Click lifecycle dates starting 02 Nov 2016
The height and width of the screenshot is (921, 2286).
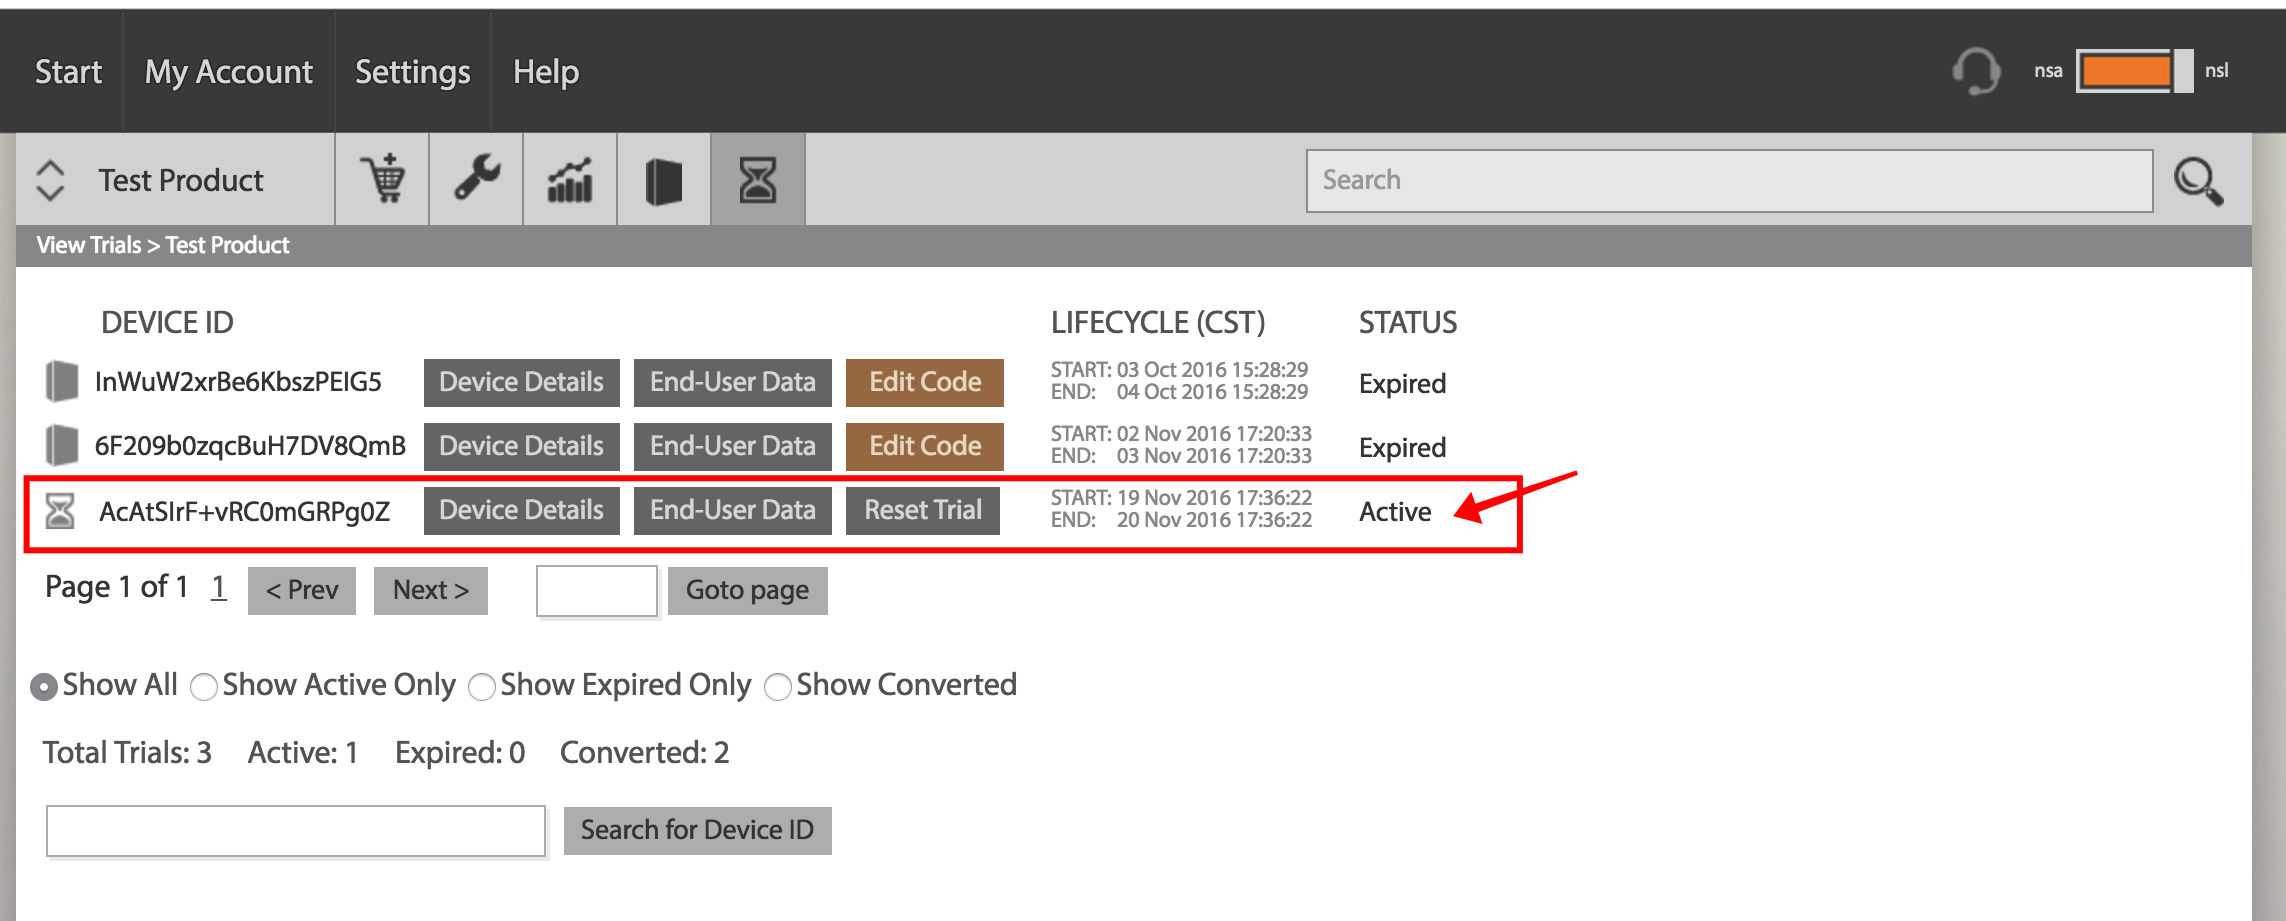pyautogui.click(x=1181, y=445)
